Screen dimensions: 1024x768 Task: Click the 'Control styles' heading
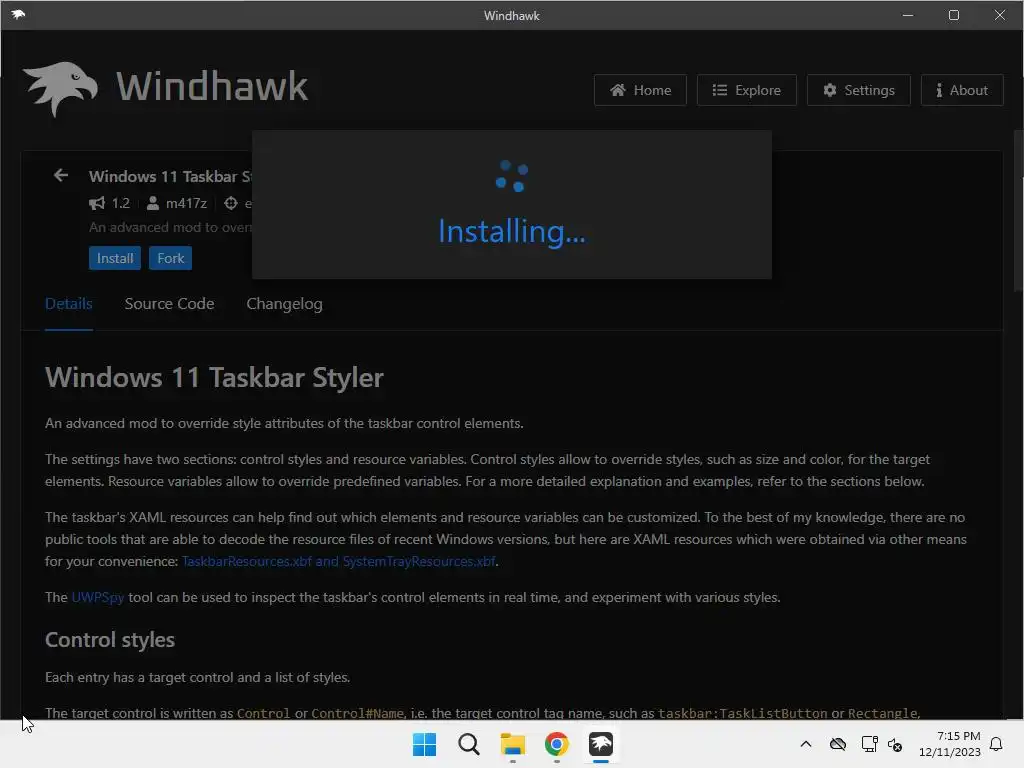(110, 640)
